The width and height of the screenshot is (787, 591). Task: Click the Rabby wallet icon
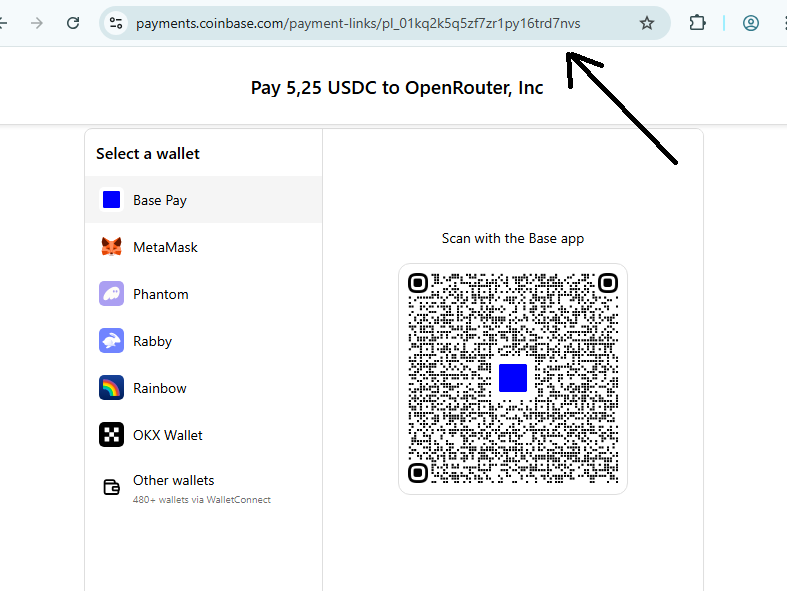(x=111, y=341)
